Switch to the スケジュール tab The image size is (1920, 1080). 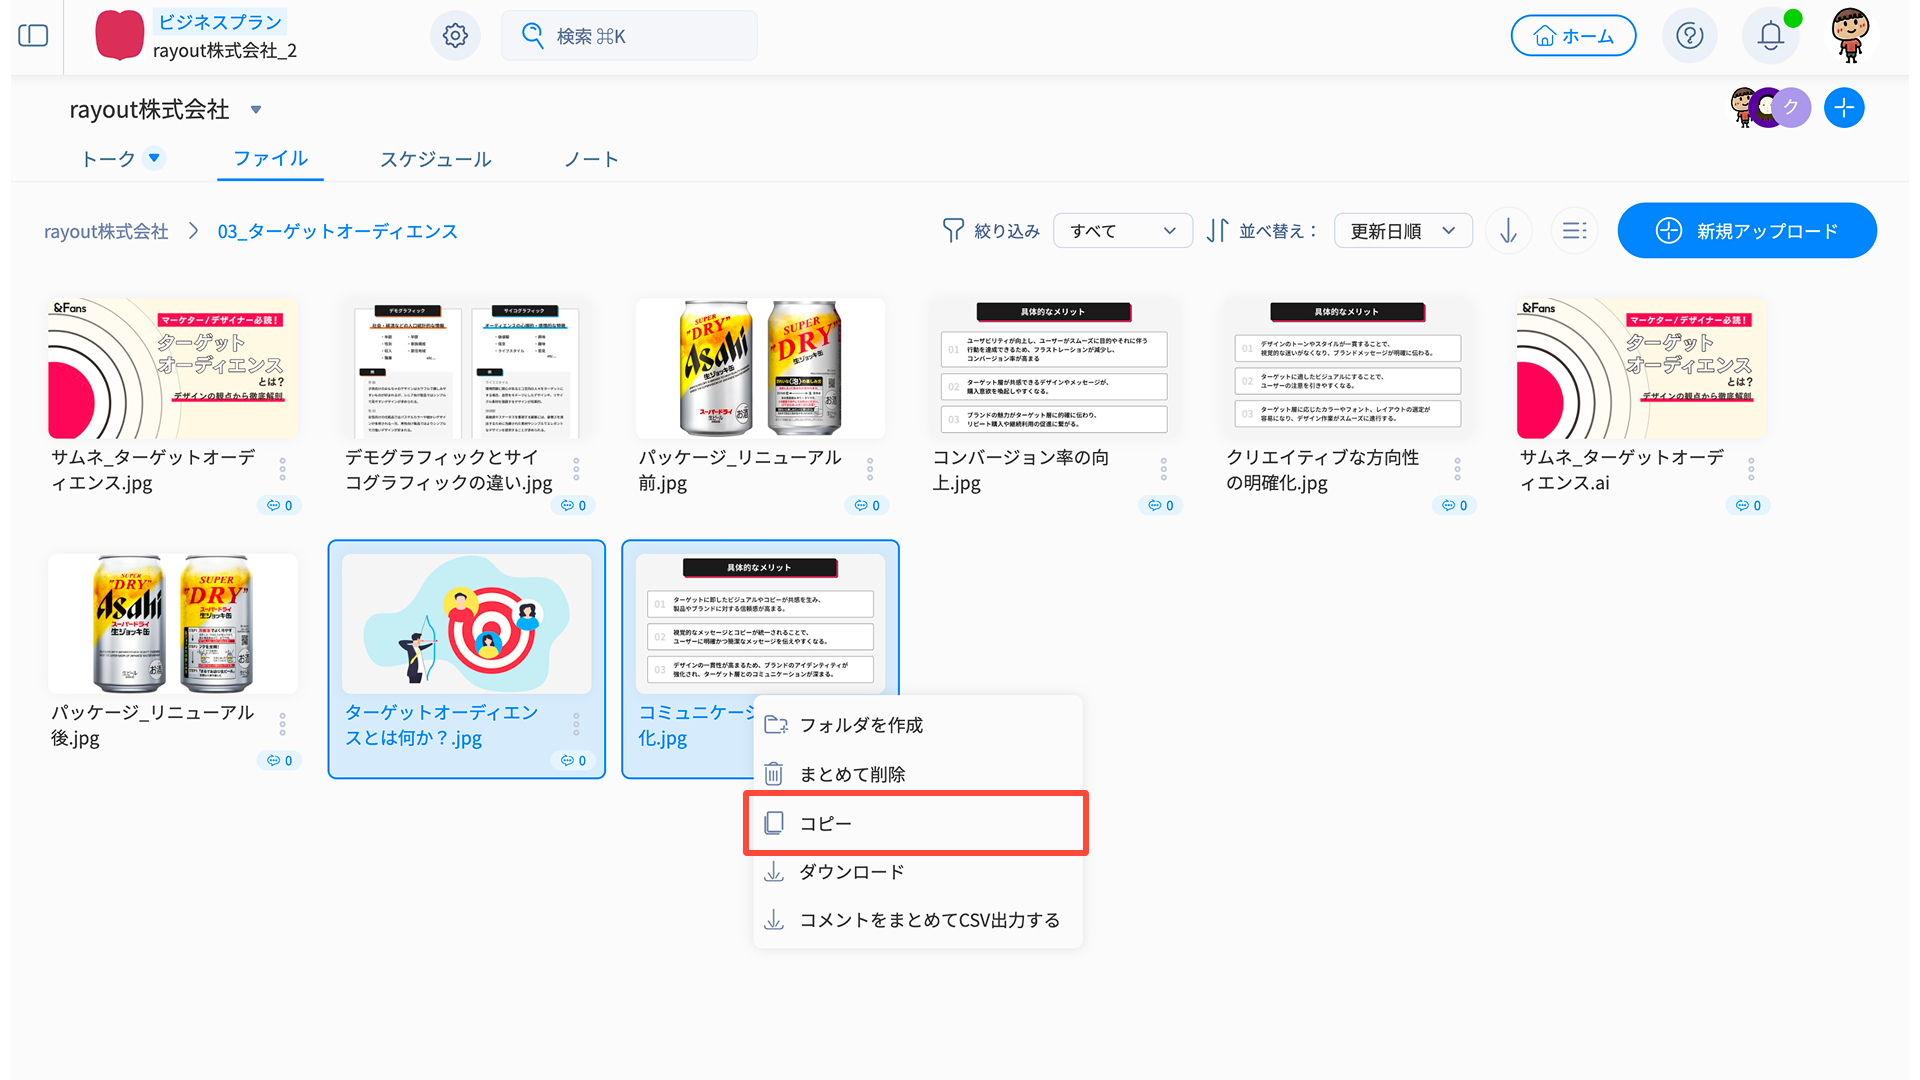coord(435,159)
